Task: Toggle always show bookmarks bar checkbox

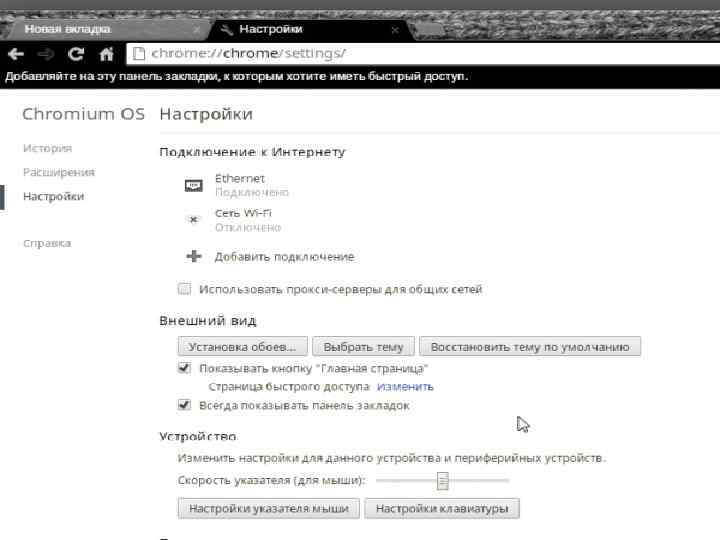Action: pyautogui.click(x=184, y=405)
